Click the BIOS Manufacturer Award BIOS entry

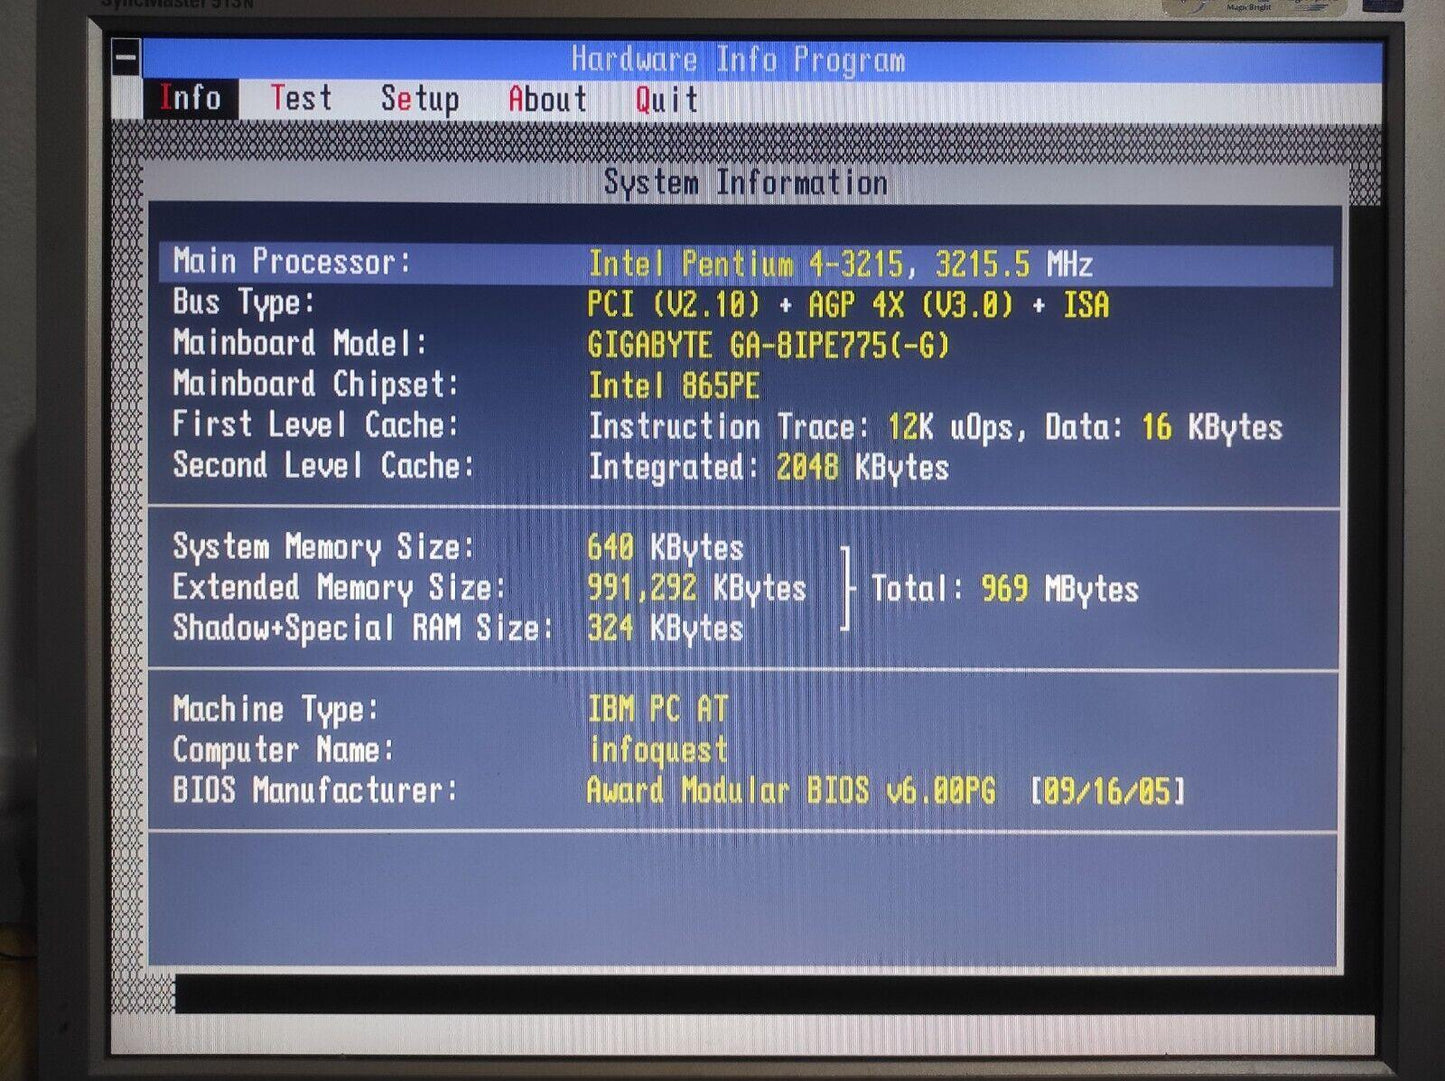(790, 791)
